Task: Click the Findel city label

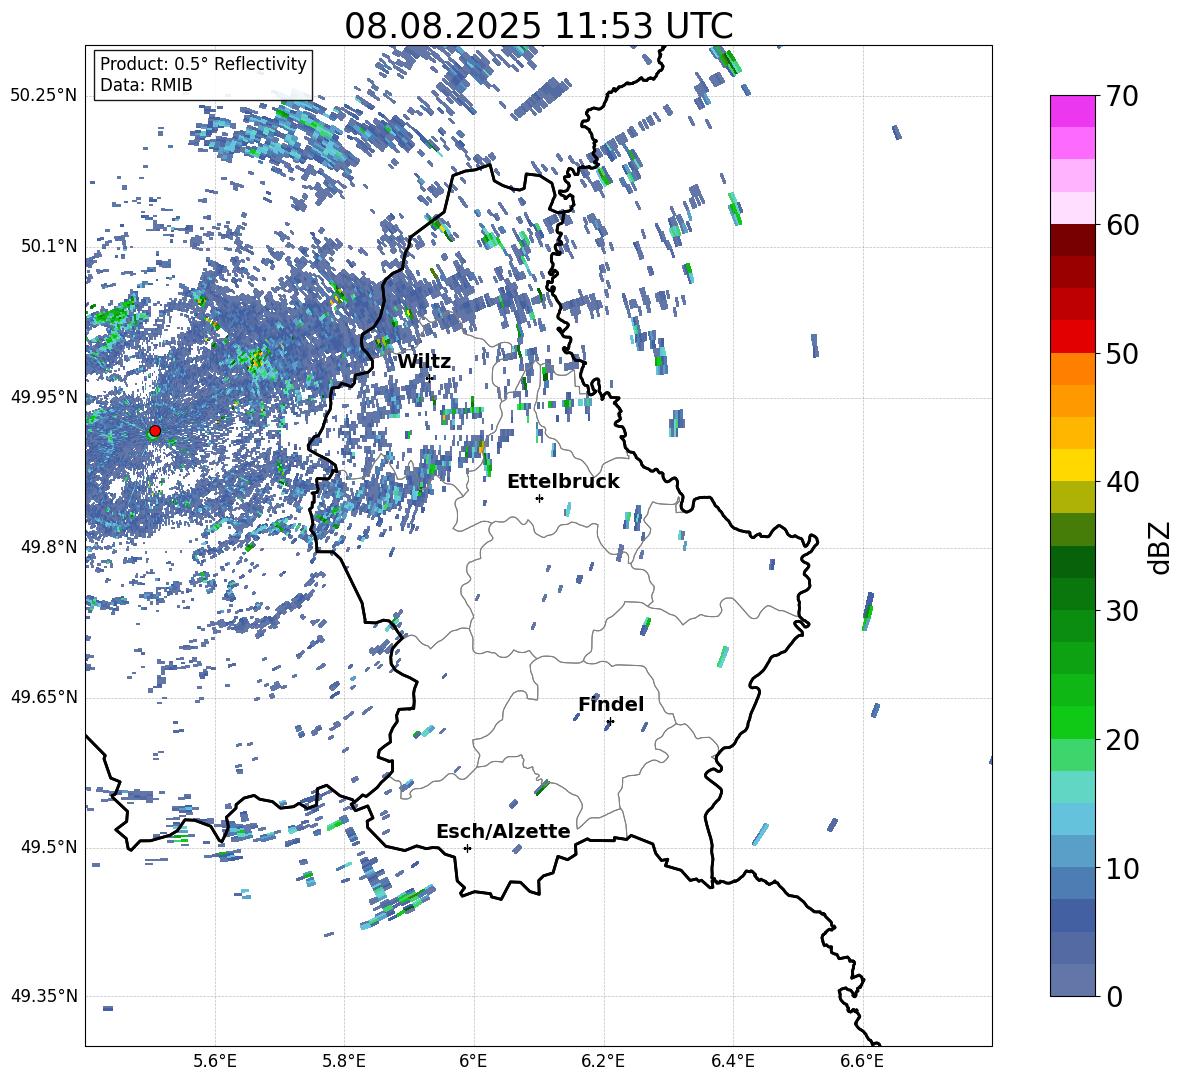Action: tap(611, 704)
